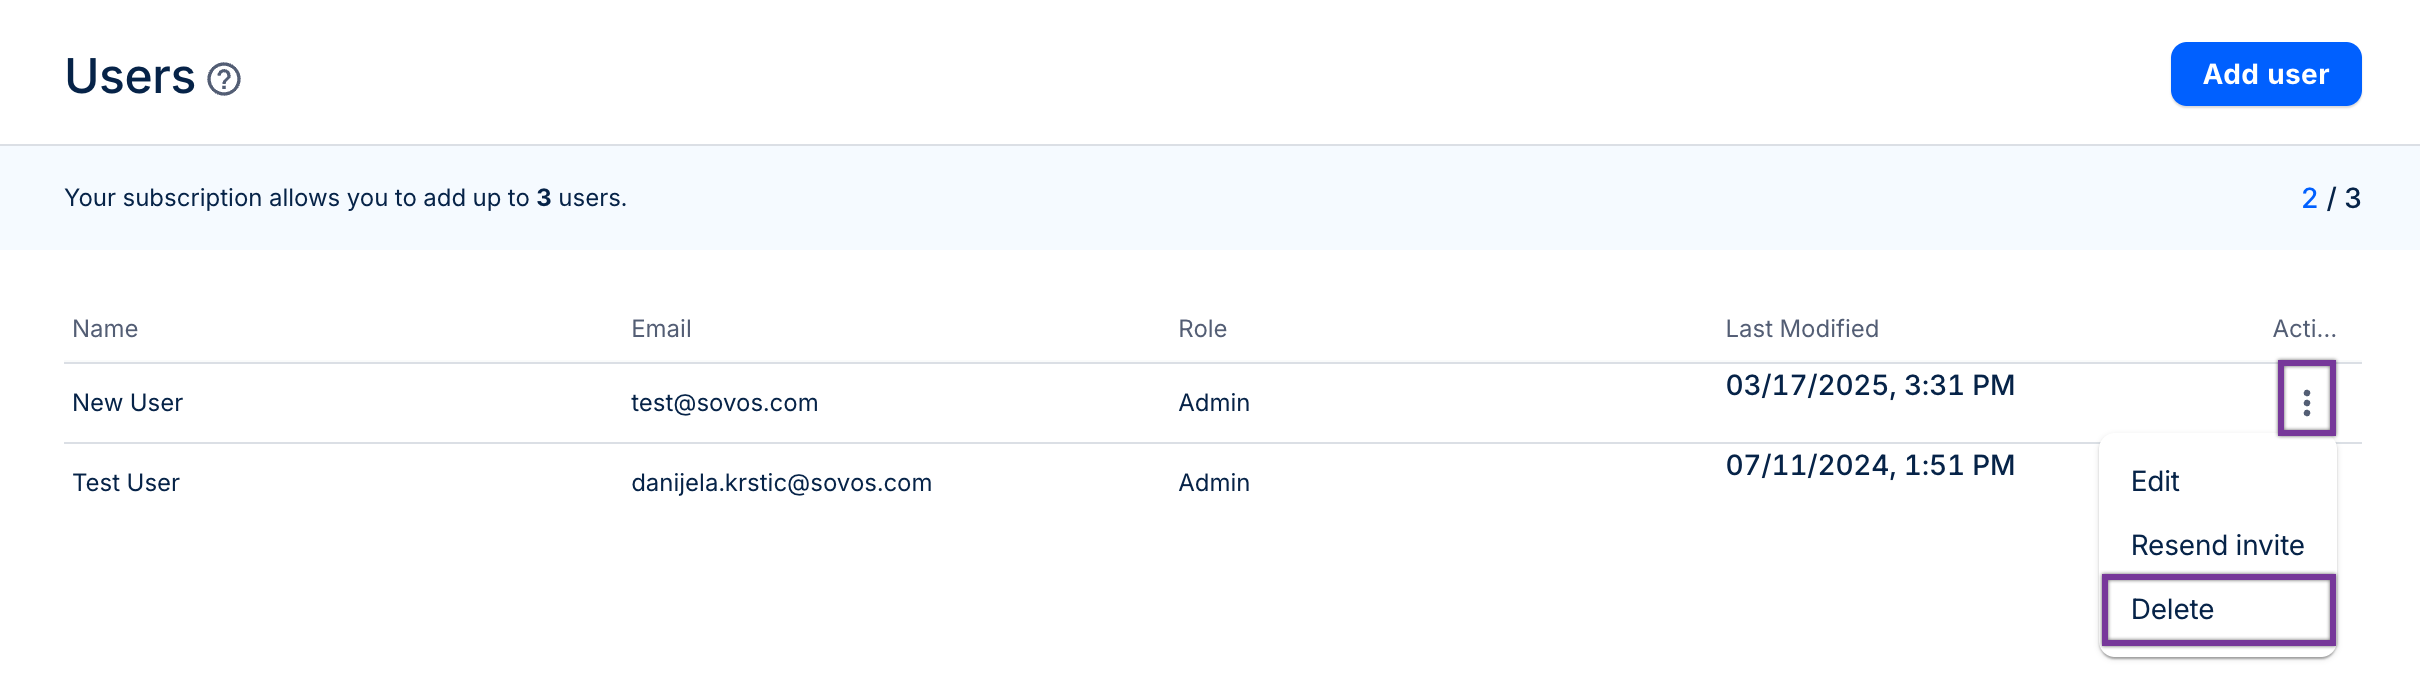Click the Admin role for New User
Screen dimensions: 2420x678
[1214, 403]
